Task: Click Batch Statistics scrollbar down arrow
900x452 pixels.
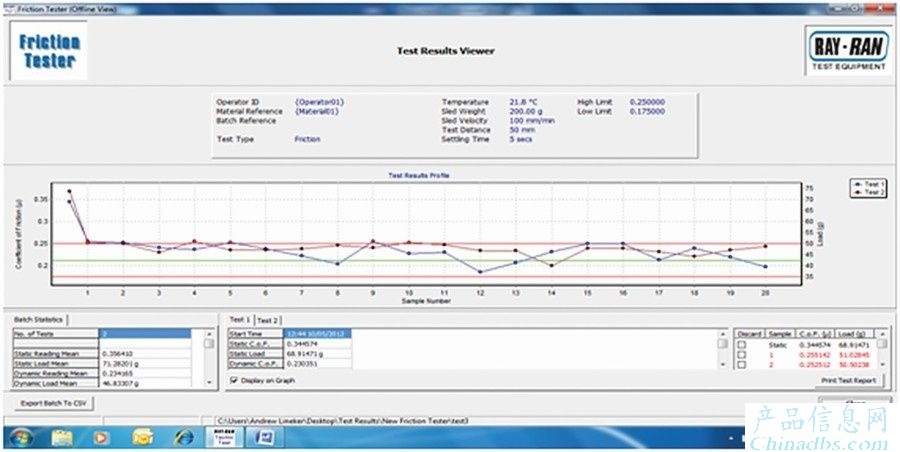Action: [209, 383]
